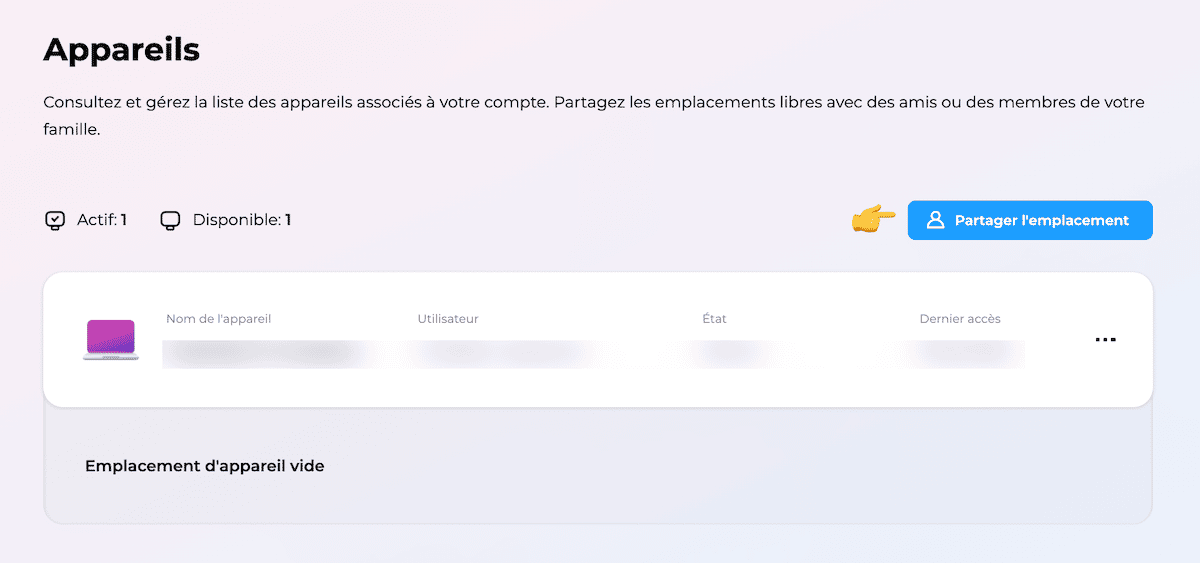Viewport: 1200px width, 563px height.
Task: Click the Actif checkmark device icon
Action: (x=55, y=220)
